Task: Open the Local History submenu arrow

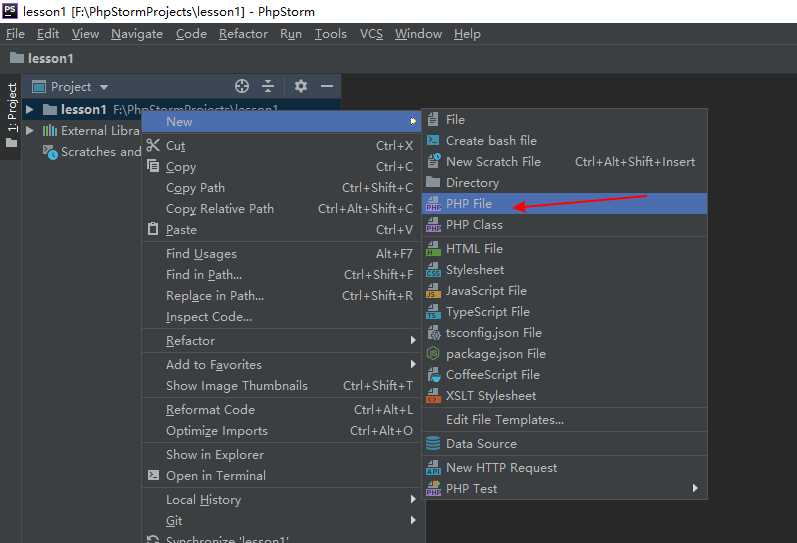Action: tap(413, 499)
